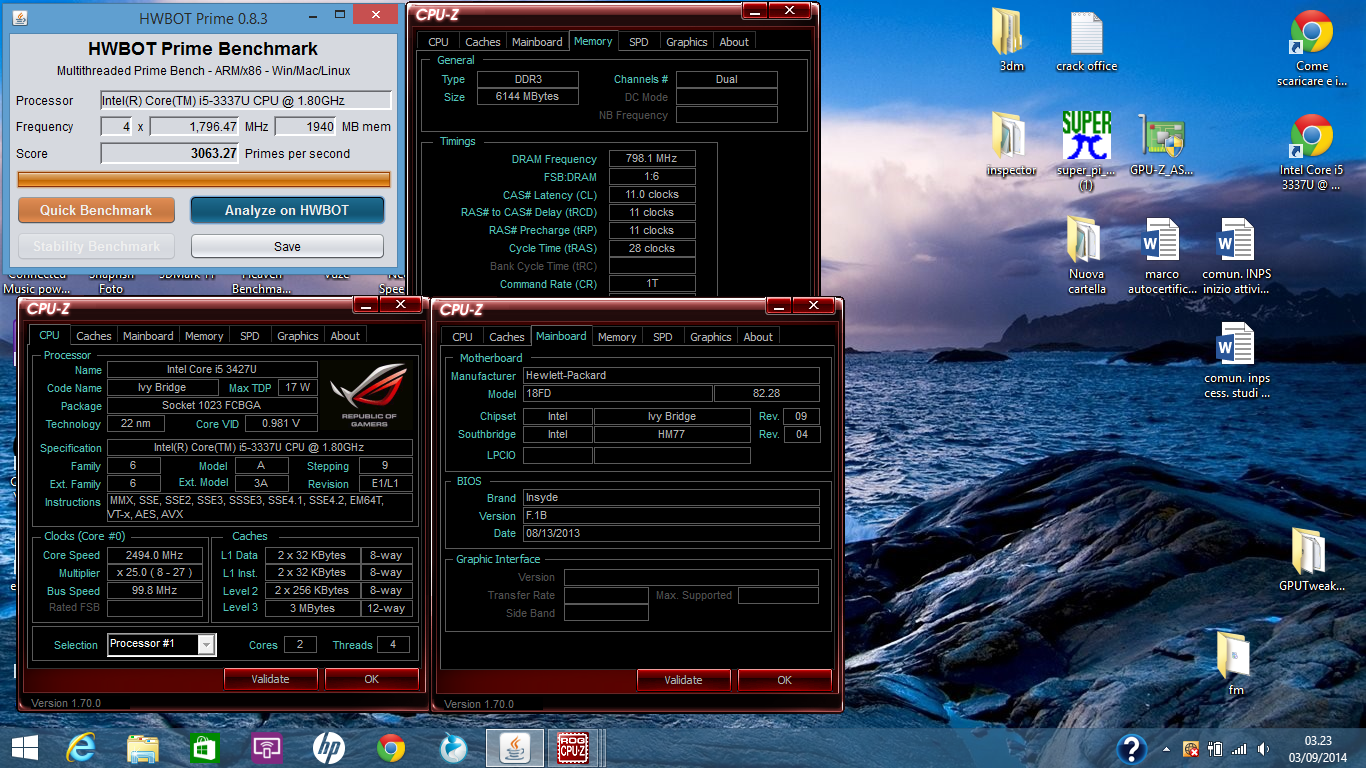
Task: Click Analyze on HWBOT button
Action: click(x=287, y=210)
